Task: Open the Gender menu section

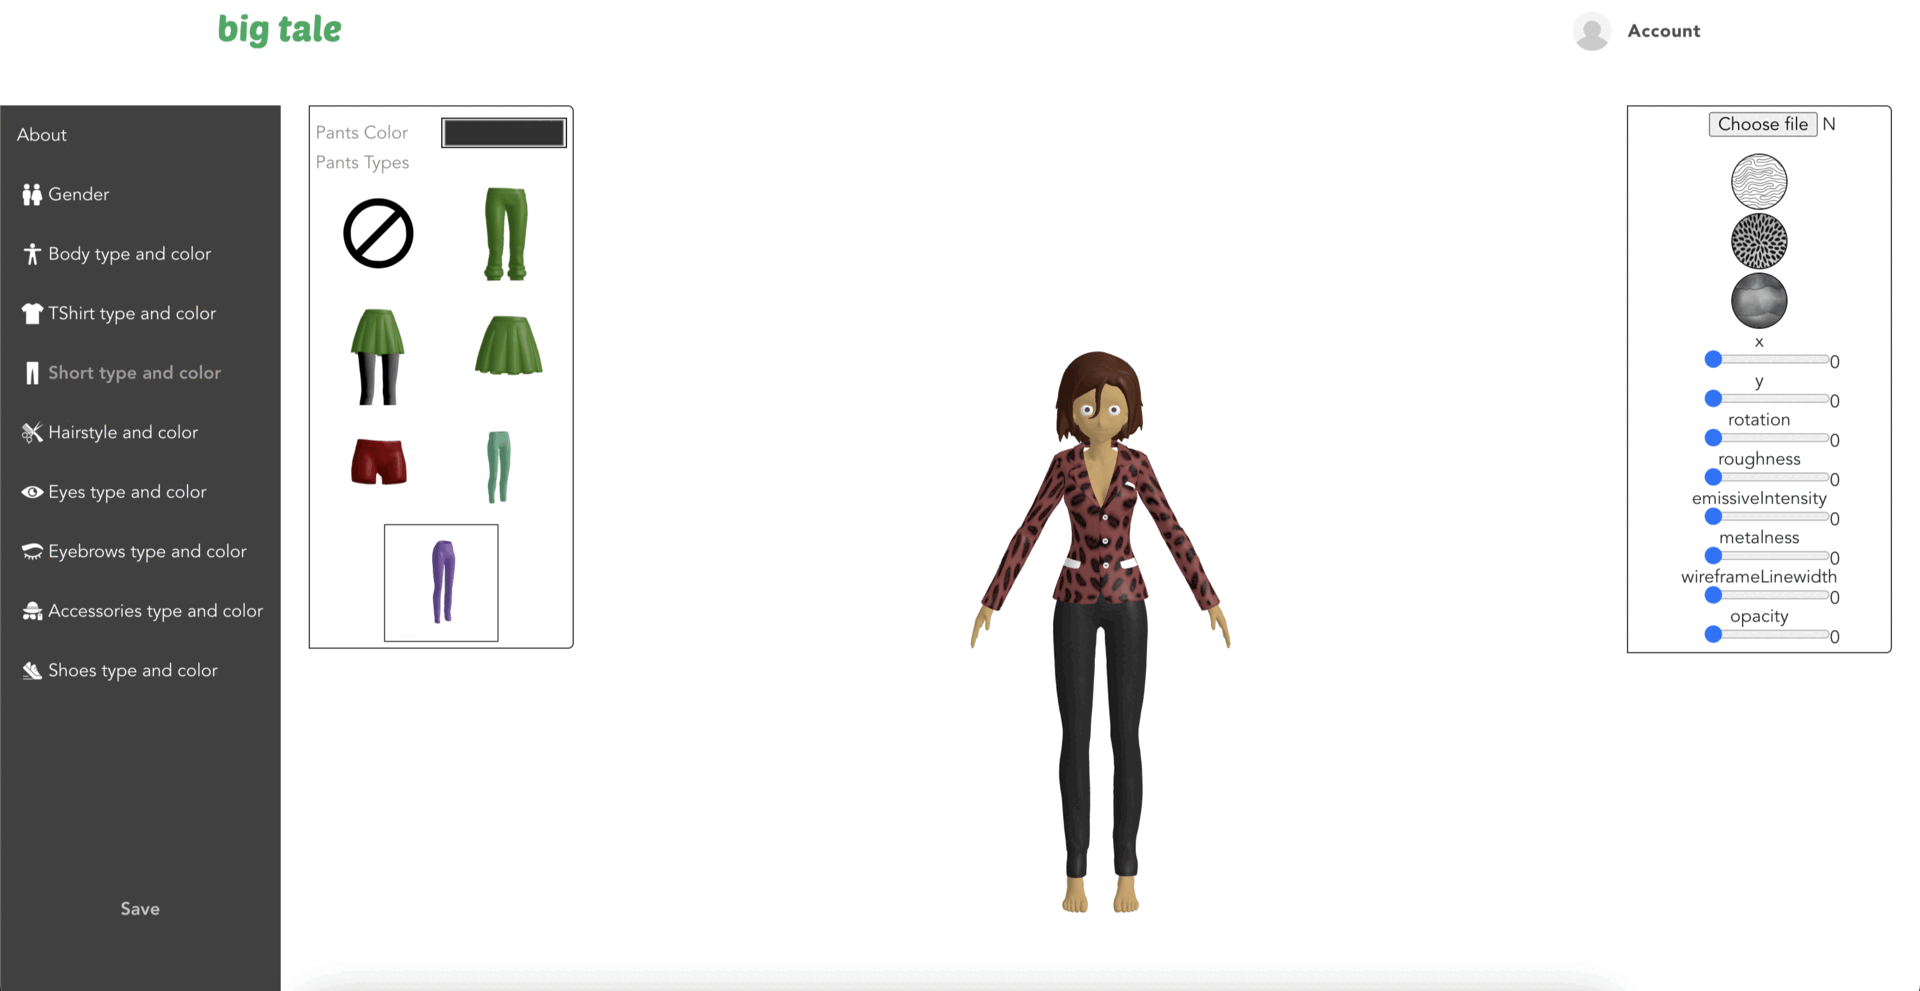Action: (78, 194)
